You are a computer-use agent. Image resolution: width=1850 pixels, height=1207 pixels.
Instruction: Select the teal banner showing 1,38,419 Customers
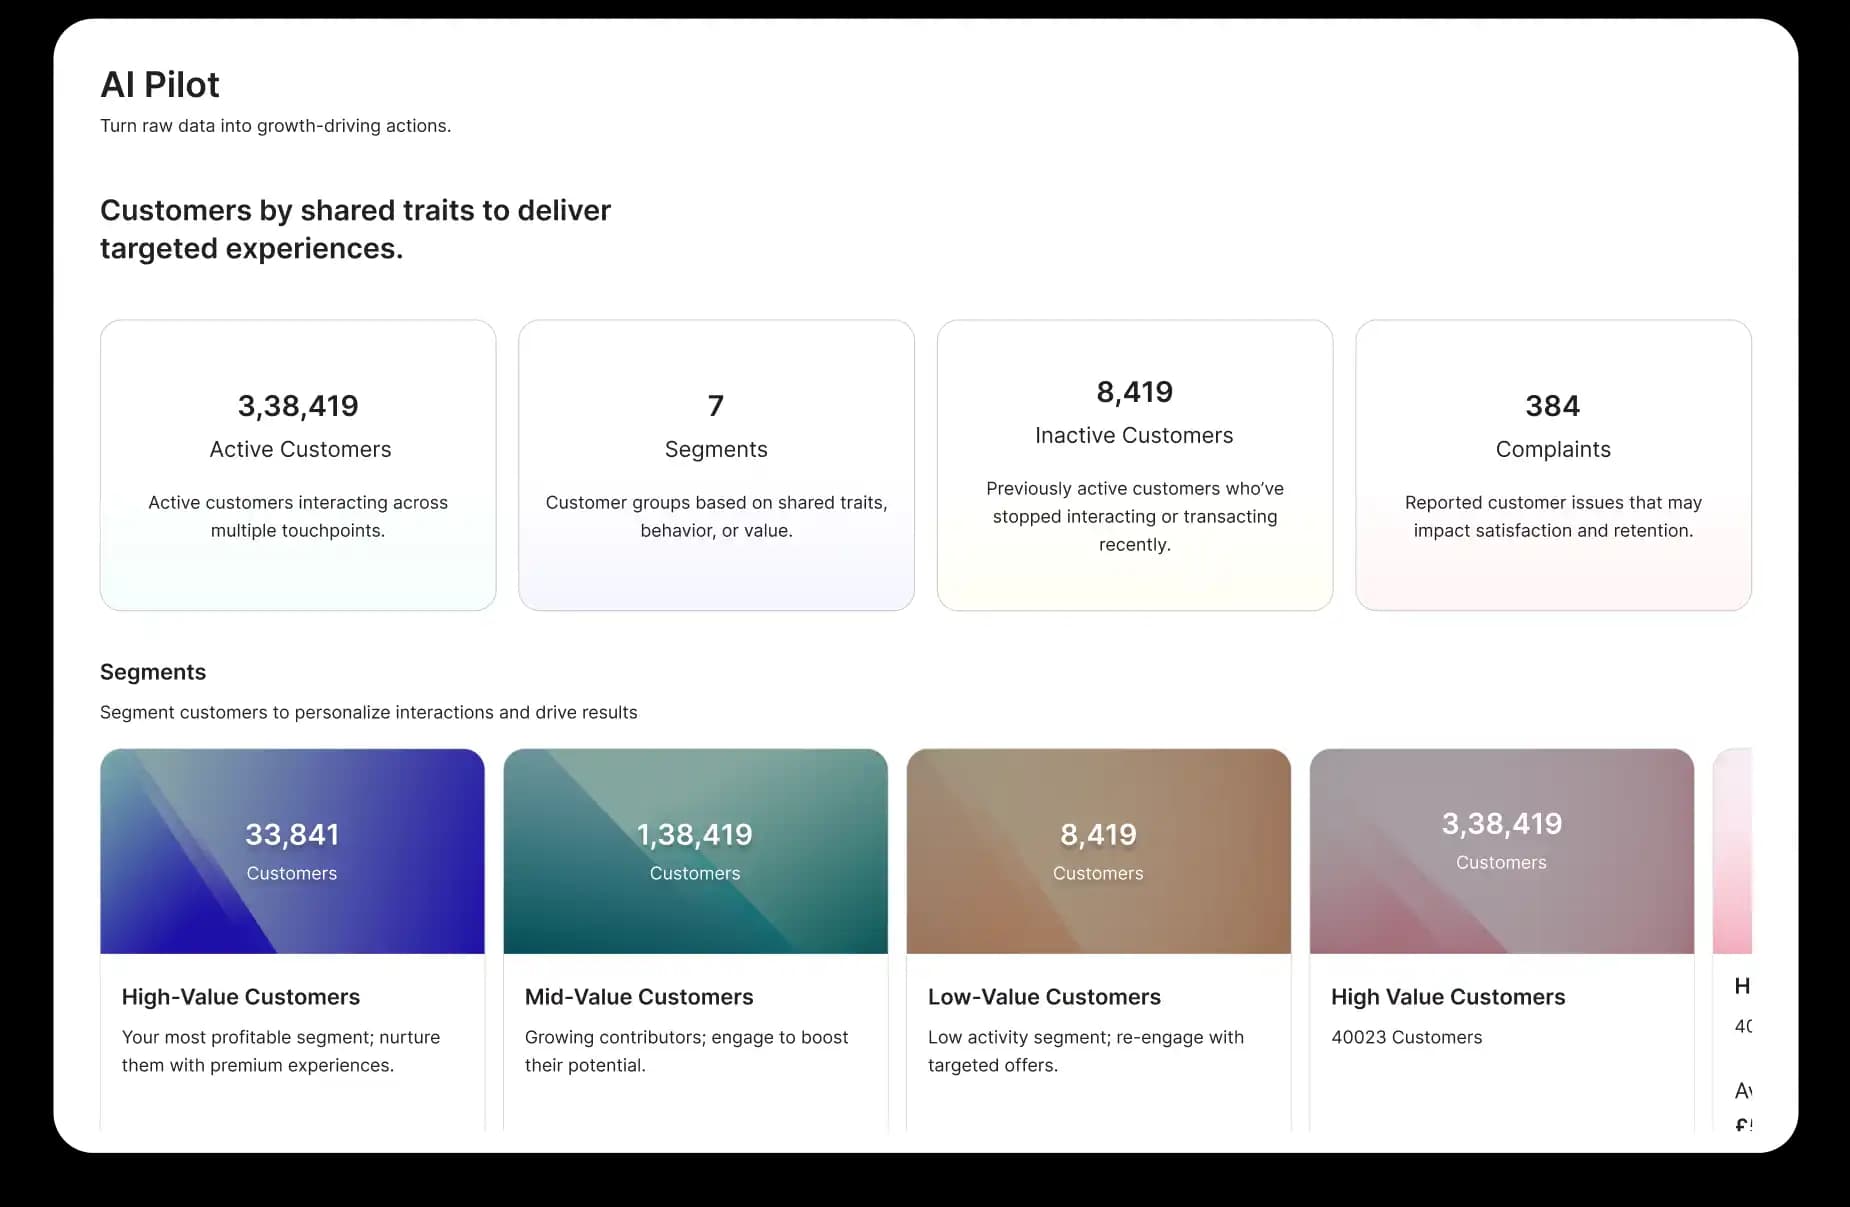pyautogui.click(x=695, y=851)
